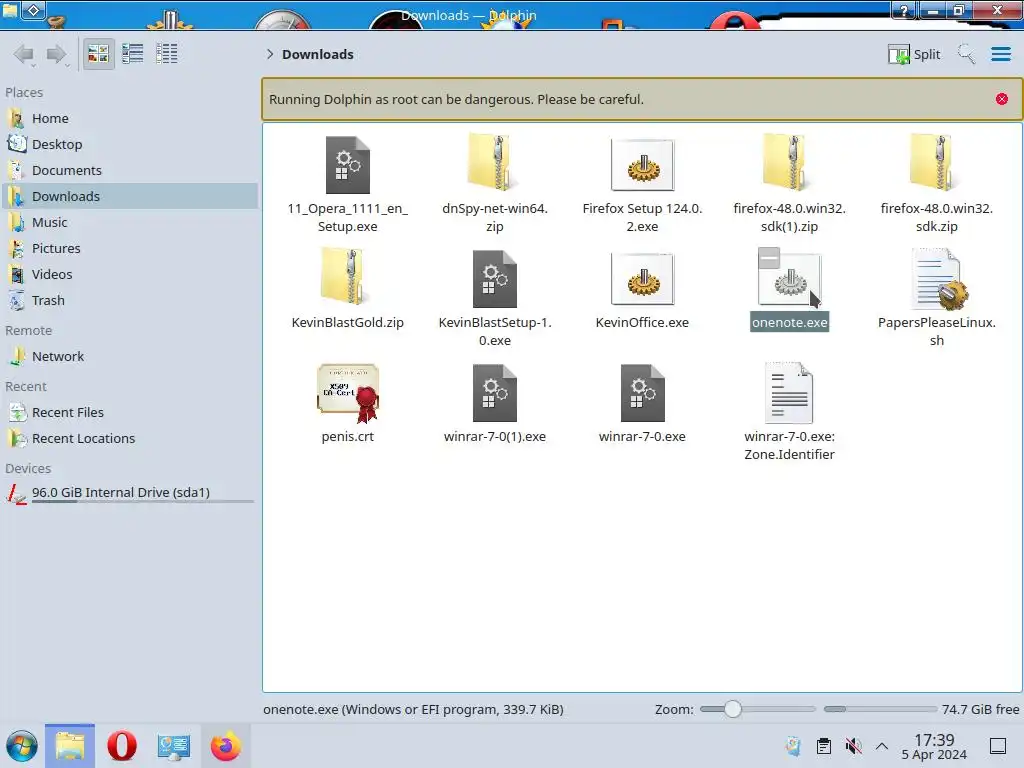
Task: Open Documents in Places panel
Action: [x=130, y=170]
